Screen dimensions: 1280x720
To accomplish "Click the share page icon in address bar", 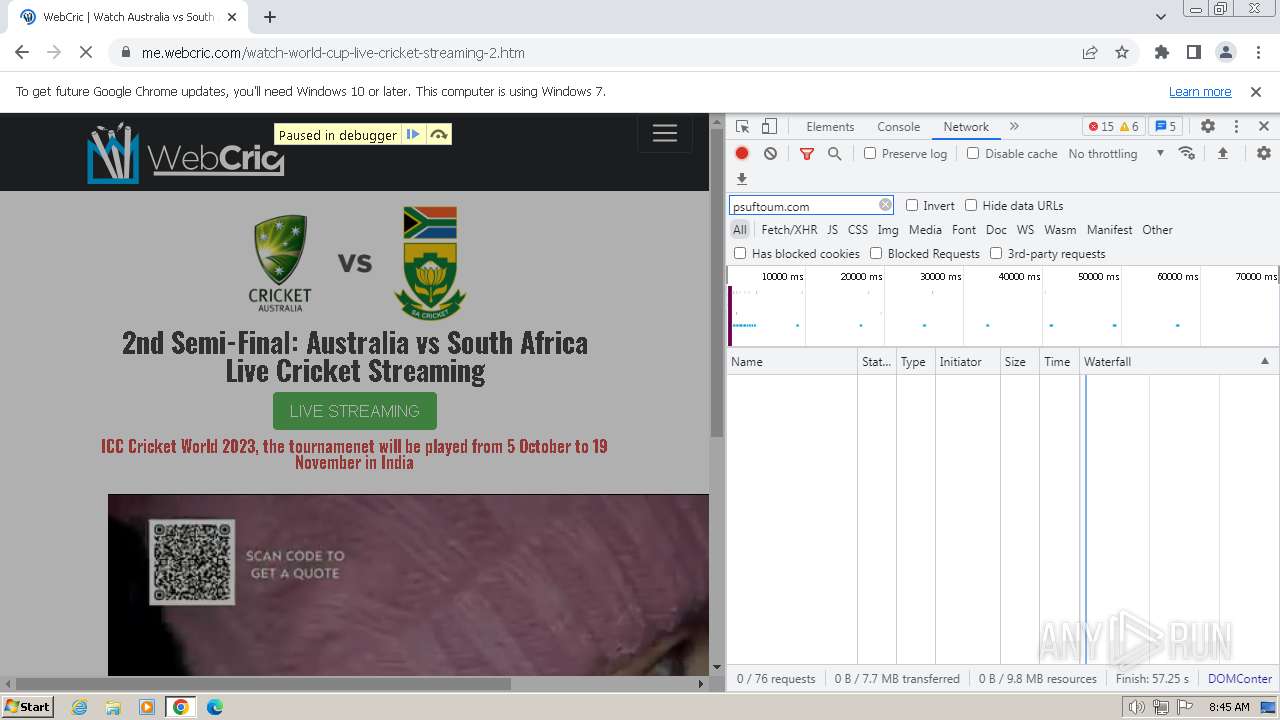I will pyautogui.click(x=1090, y=53).
